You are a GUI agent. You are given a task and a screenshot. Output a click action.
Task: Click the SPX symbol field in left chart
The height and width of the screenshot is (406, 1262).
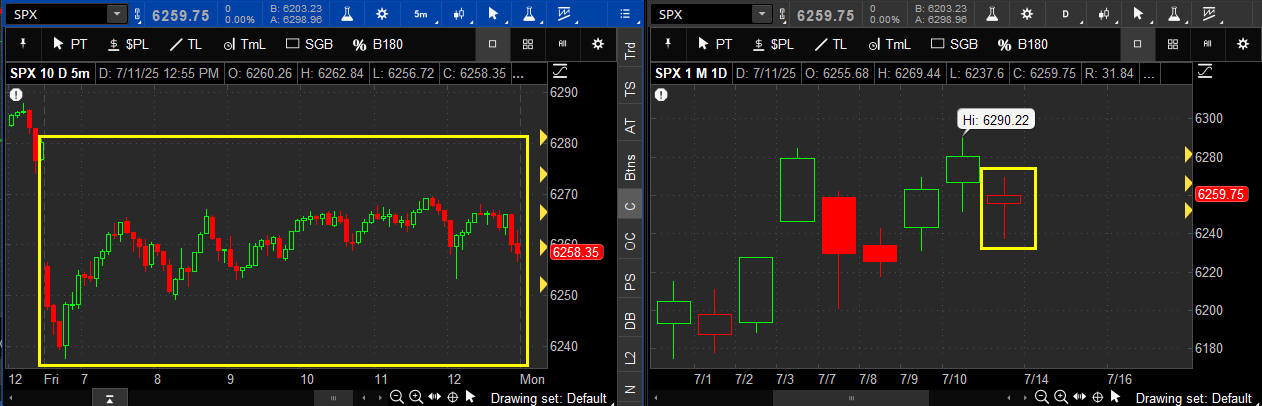coord(57,14)
